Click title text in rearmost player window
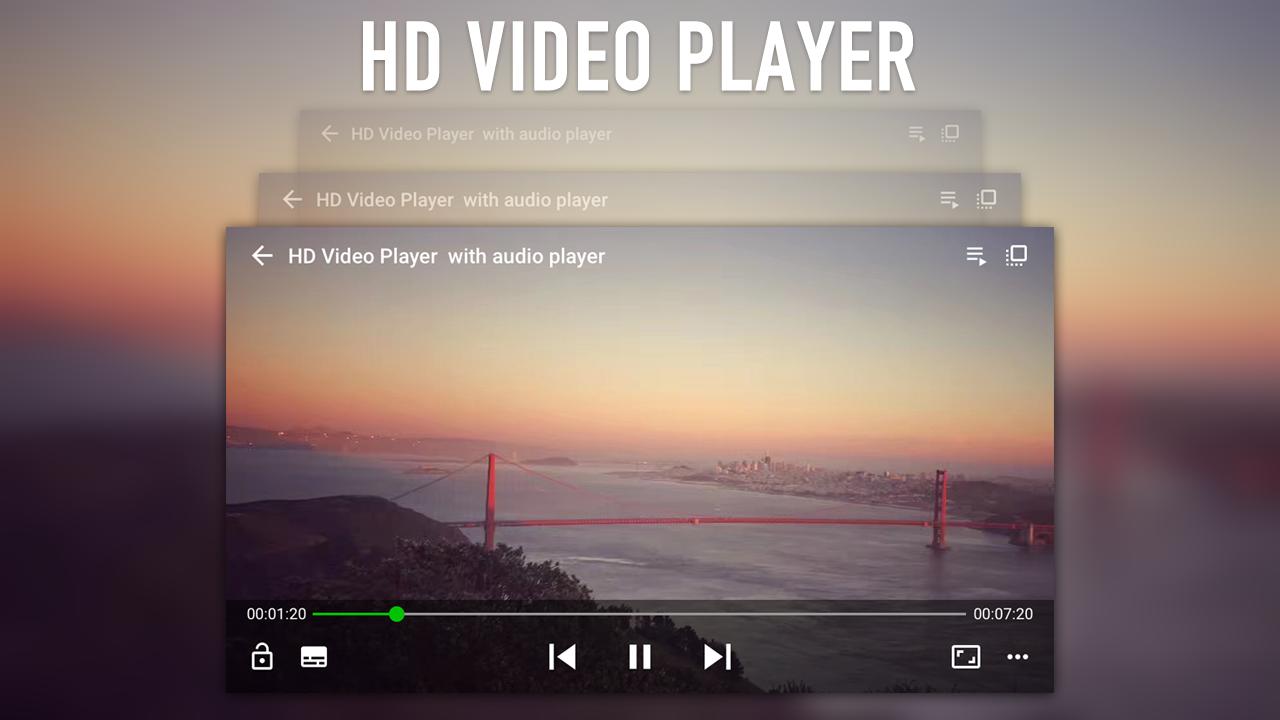 [x=481, y=134]
